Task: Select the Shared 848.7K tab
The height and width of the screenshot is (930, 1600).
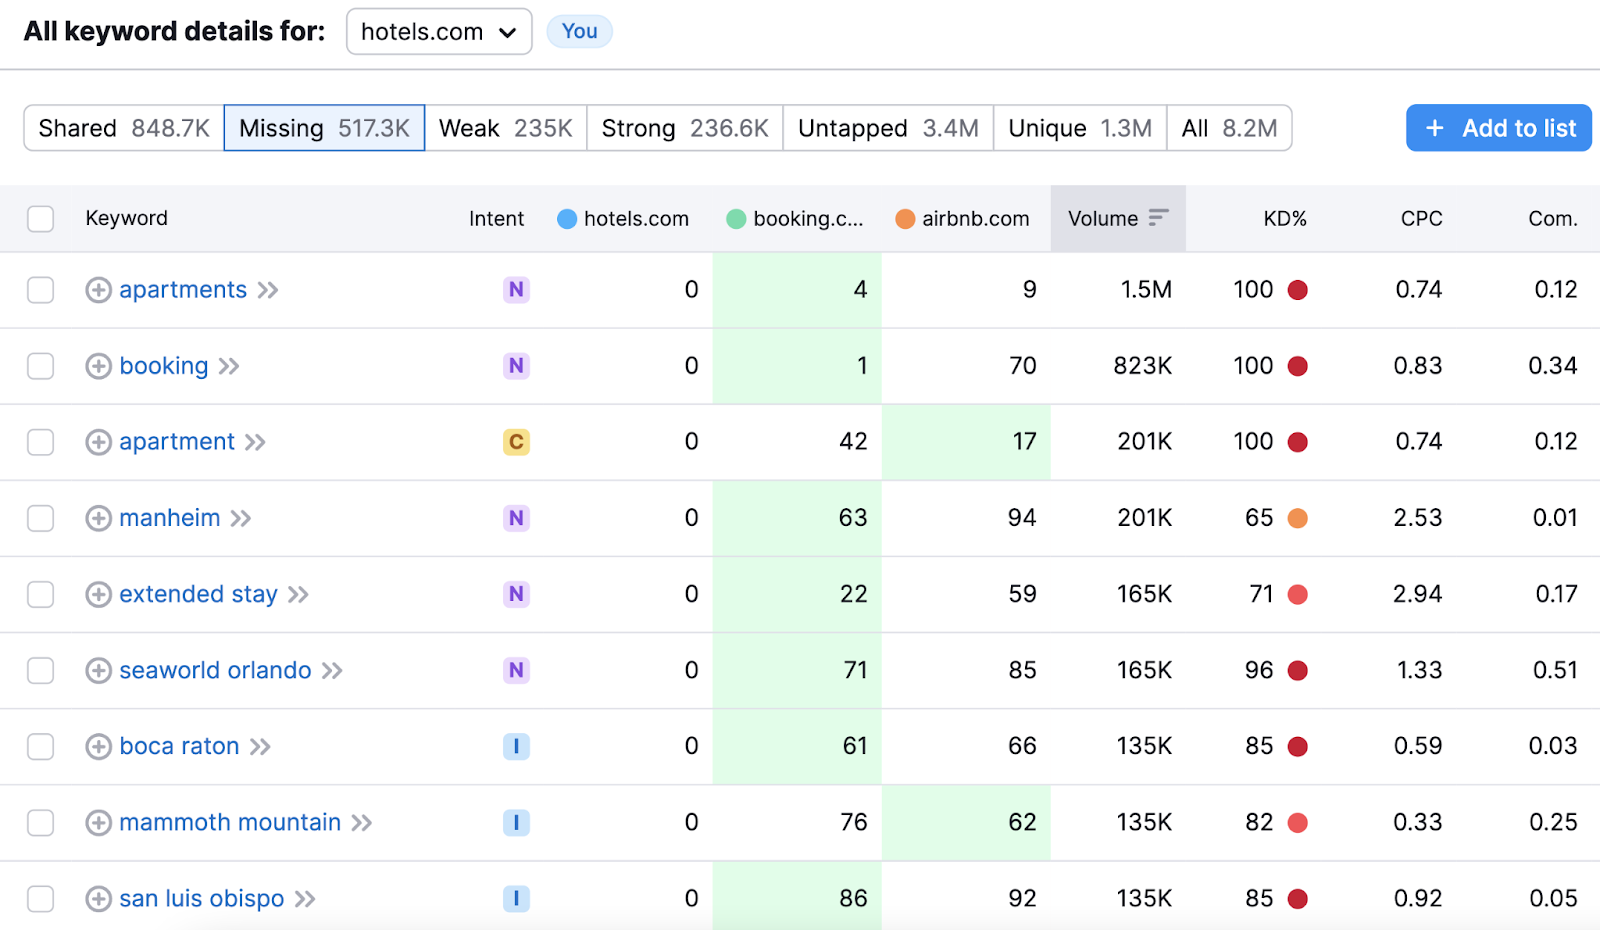Action: point(124,128)
